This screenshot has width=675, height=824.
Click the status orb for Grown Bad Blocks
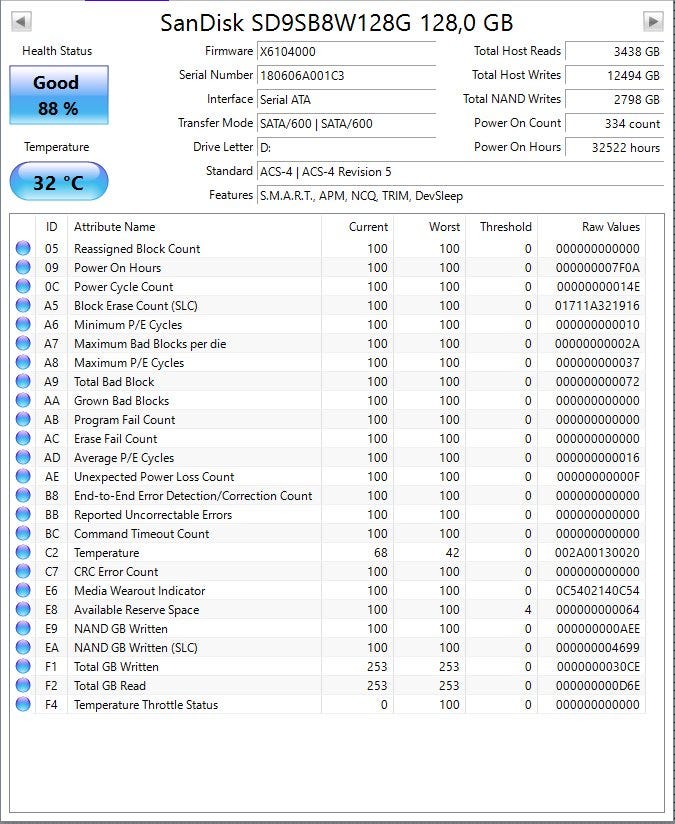(23, 400)
